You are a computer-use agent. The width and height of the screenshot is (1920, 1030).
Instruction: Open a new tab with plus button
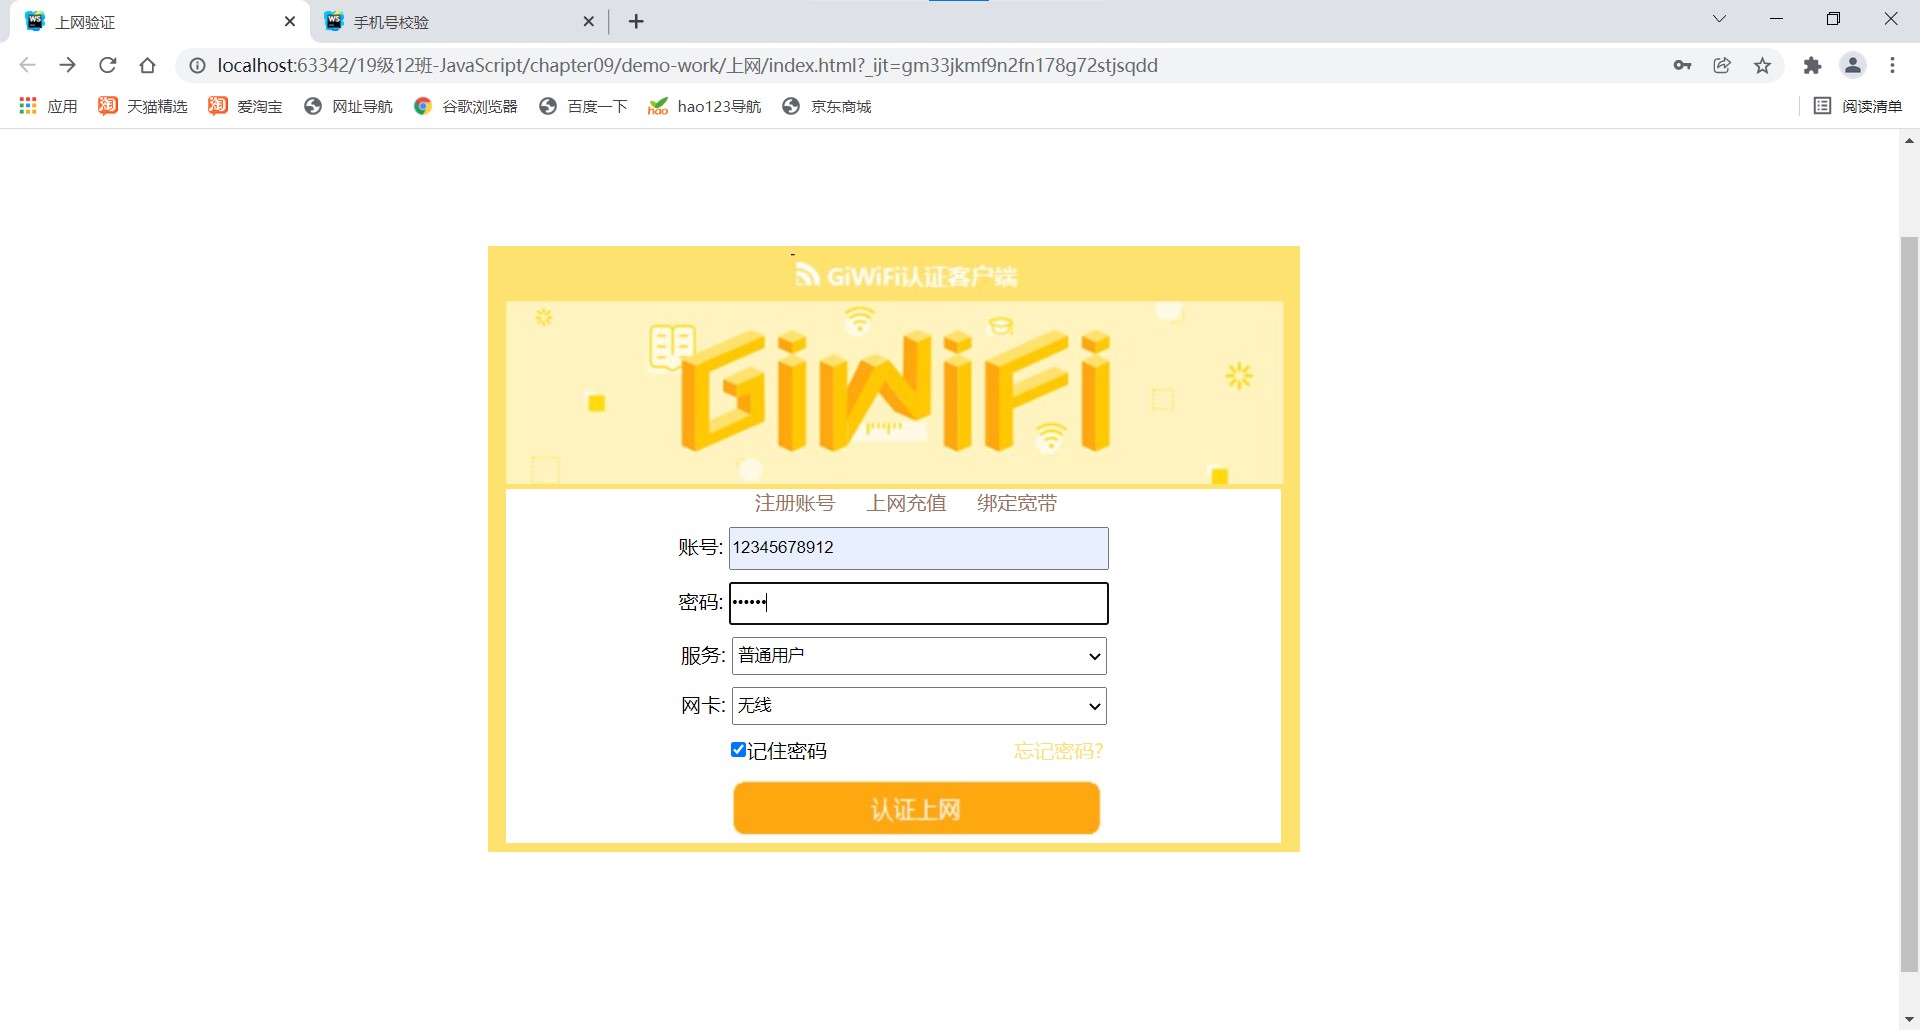(636, 21)
